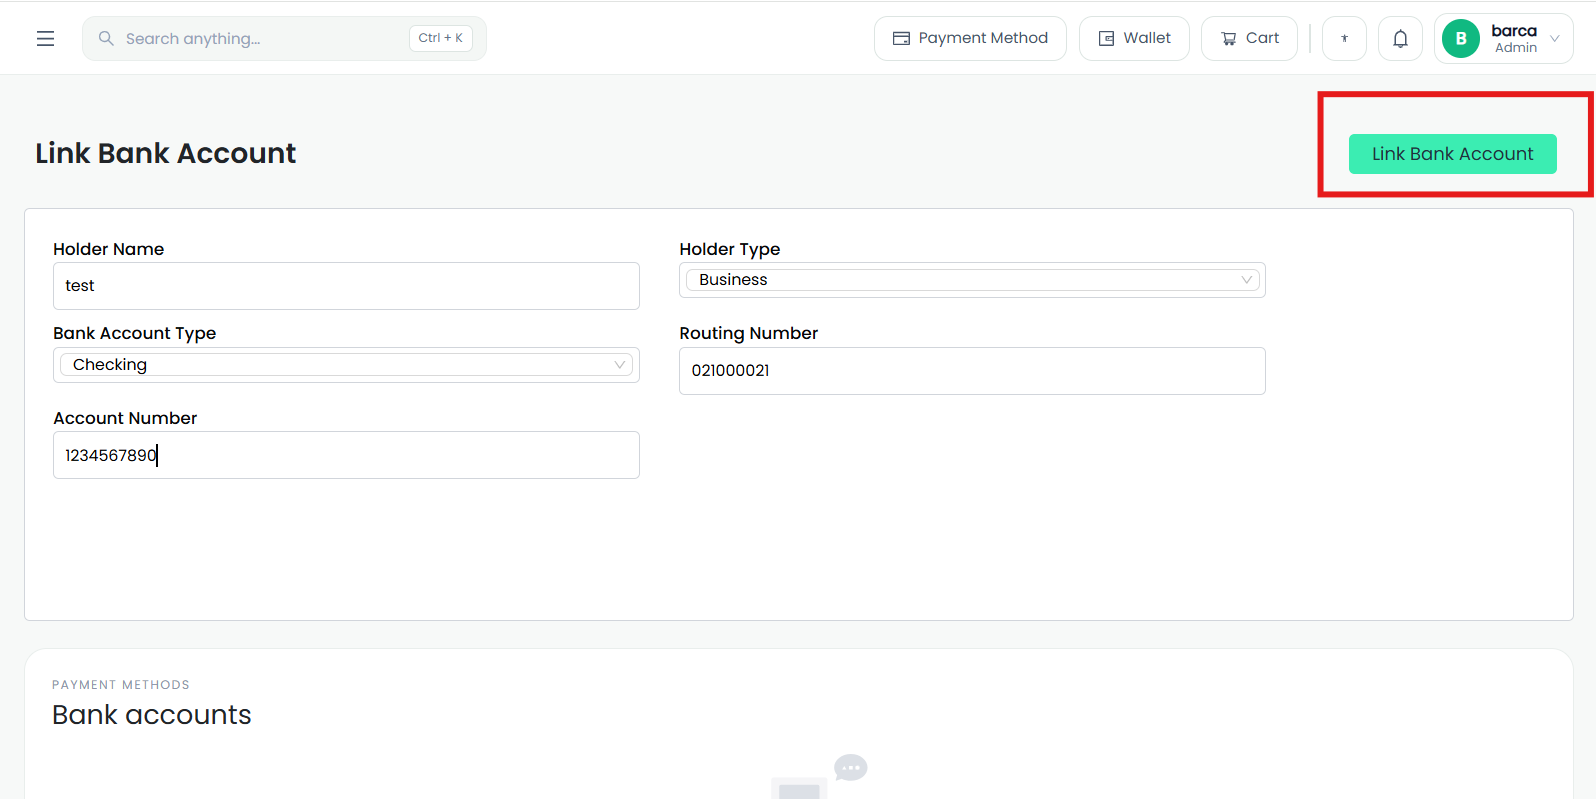Click the Ctrl + K shortcut badge
Viewport: 1596px width, 799px height.
[x=440, y=38]
